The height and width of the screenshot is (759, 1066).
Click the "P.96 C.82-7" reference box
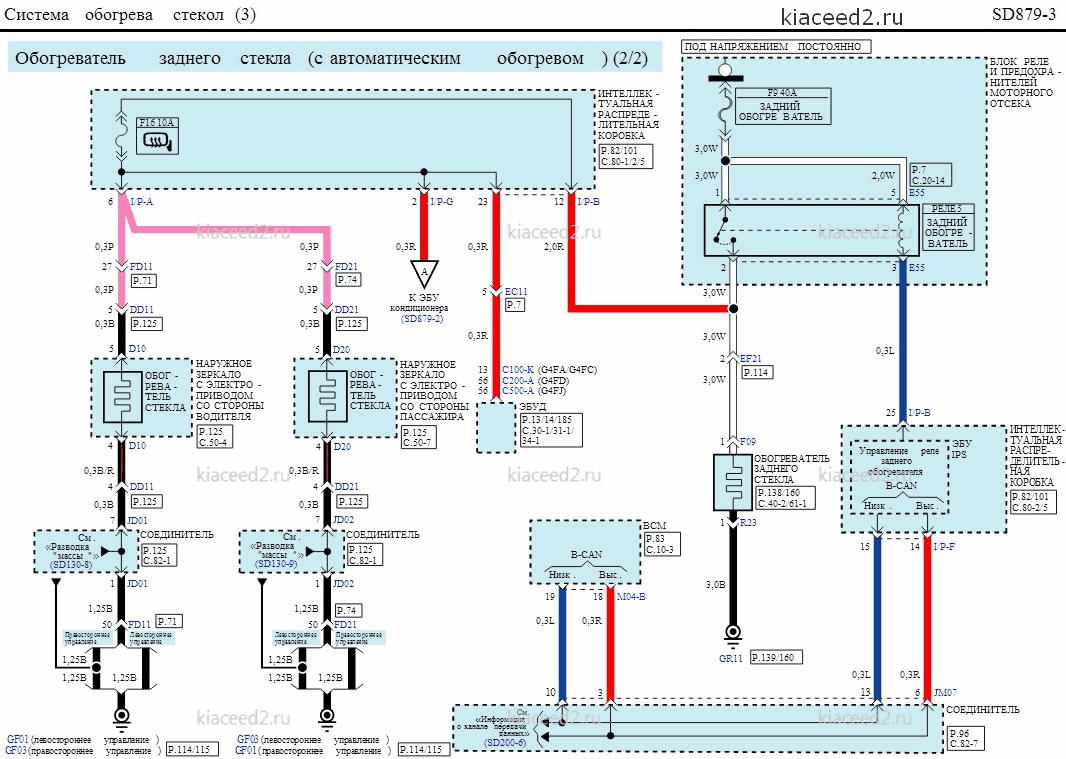(965, 739)
